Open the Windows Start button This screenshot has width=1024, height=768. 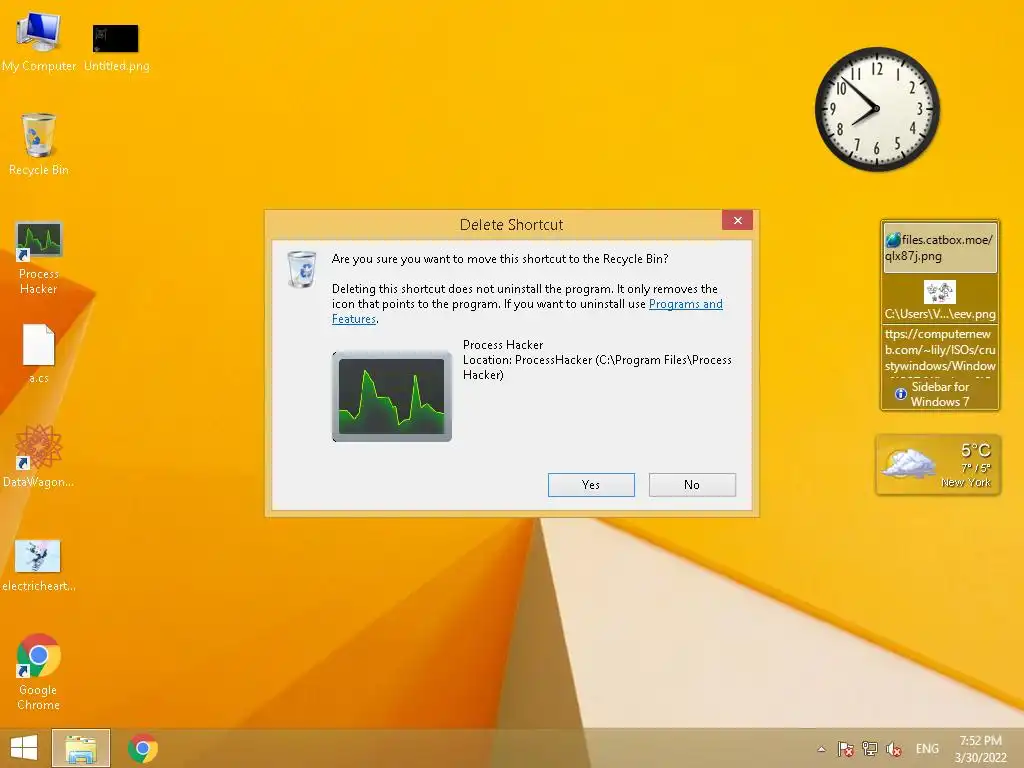(x=24, y=748)
